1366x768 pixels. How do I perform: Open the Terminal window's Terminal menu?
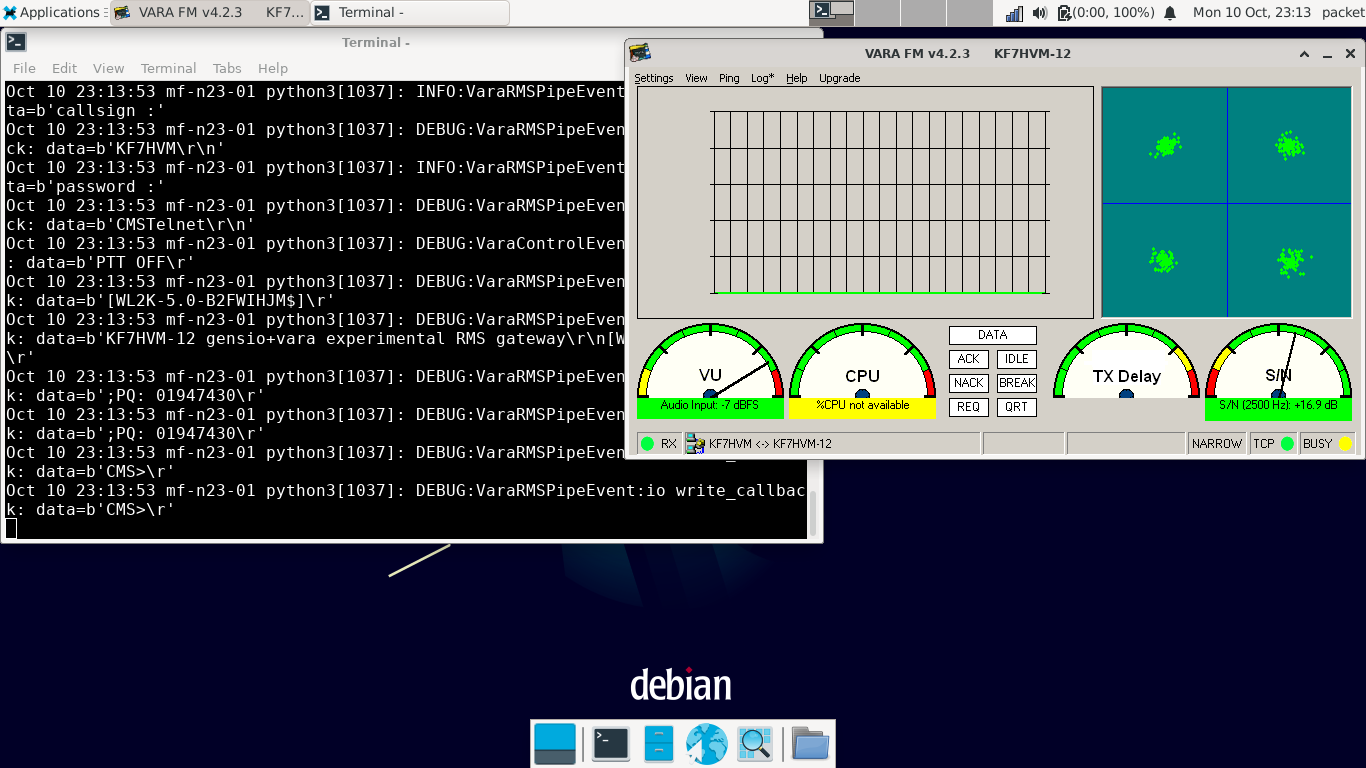pos(168,68)
